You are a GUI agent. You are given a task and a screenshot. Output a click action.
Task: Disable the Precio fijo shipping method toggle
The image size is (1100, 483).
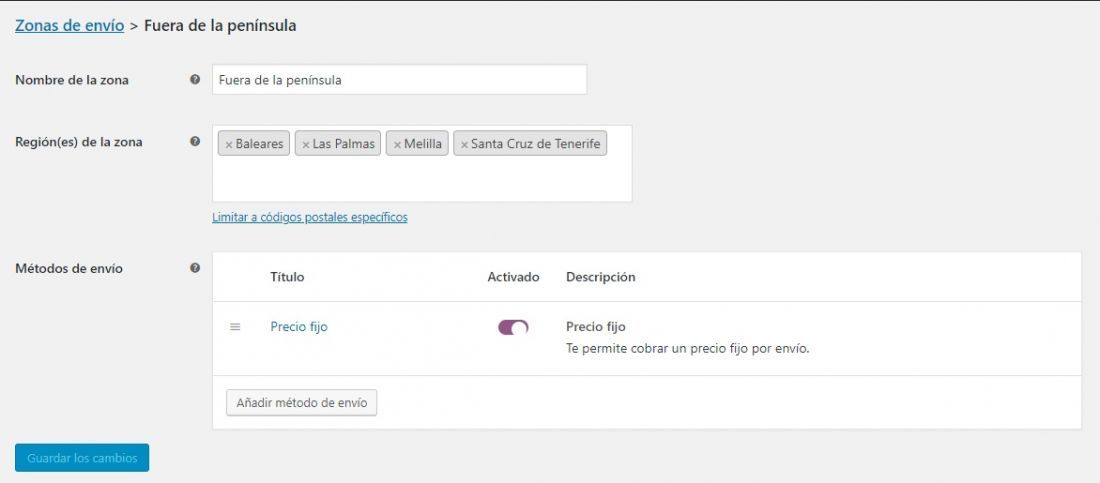[x=513, y=327]
